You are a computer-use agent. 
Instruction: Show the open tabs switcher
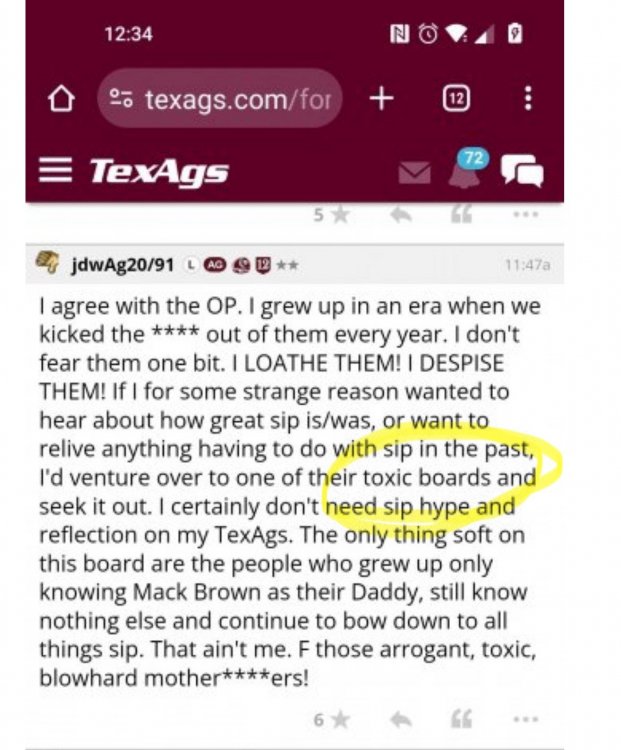[x=456, y=99]
